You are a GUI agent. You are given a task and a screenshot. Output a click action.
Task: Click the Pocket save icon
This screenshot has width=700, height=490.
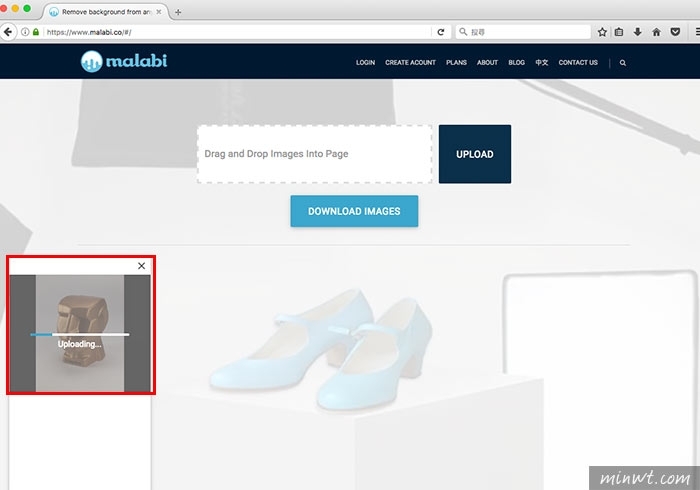(675, 32)
